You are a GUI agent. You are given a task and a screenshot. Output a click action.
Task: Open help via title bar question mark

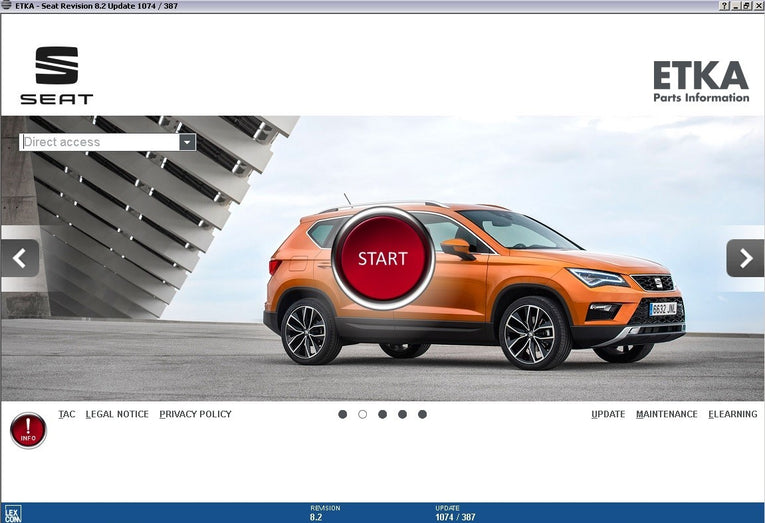[724, 6]
